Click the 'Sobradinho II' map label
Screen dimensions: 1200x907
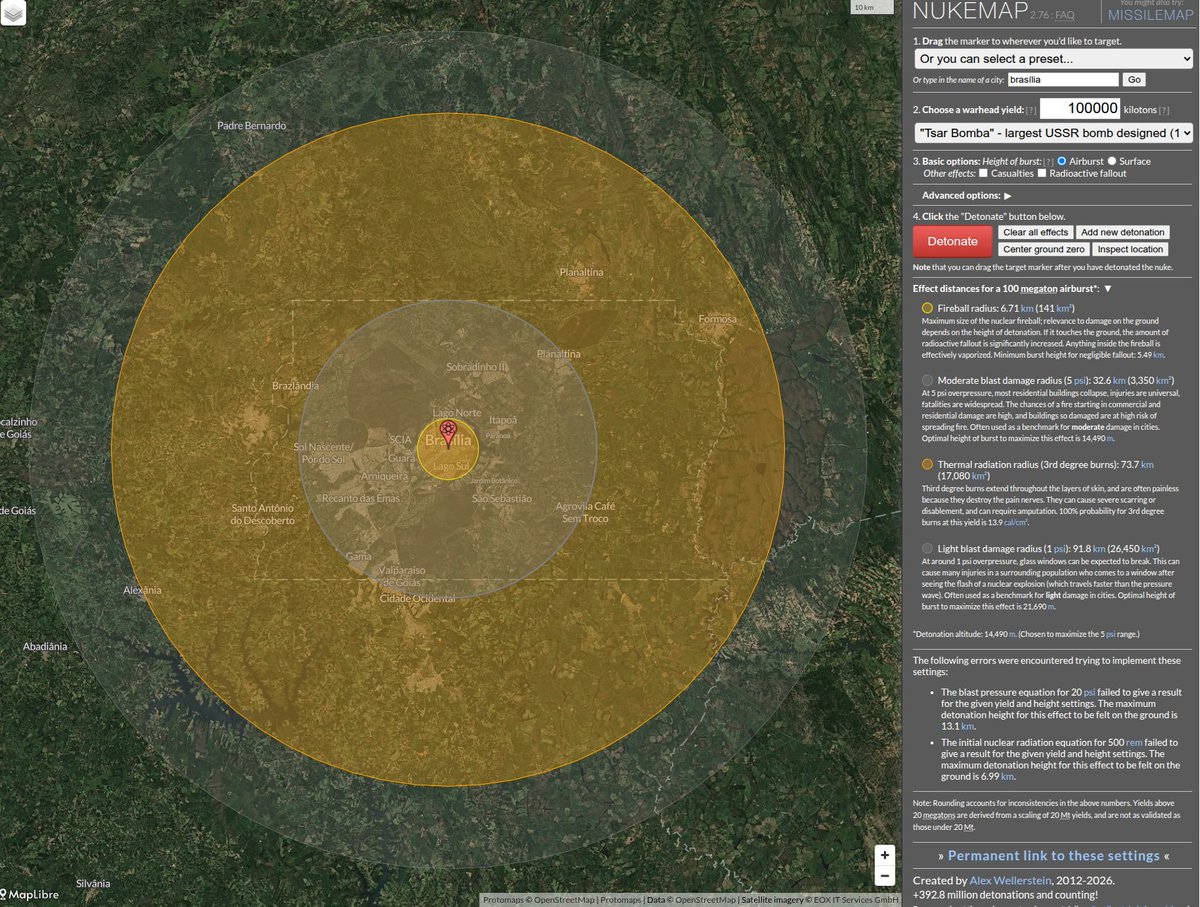pyautogui.click(x=478, y=367)
